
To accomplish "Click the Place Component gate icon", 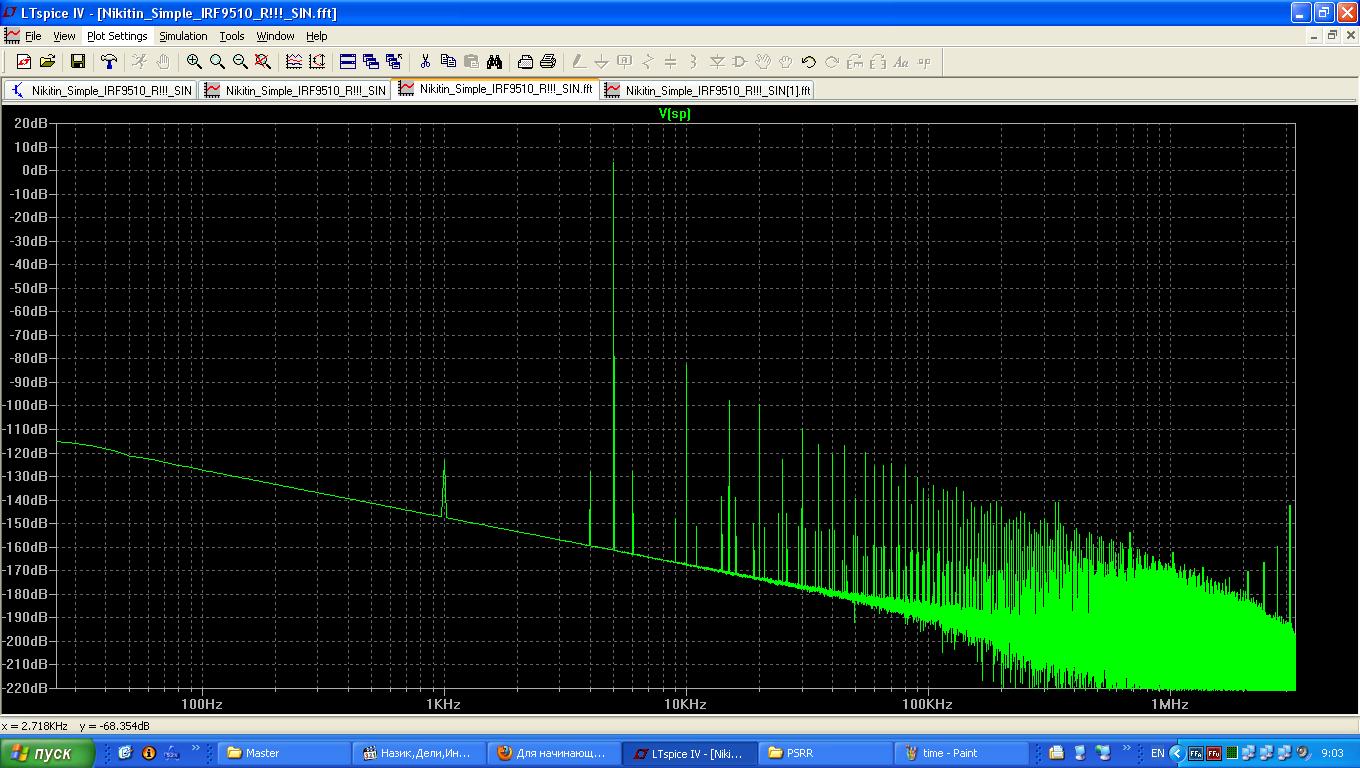I will click(x=740, y=62).
